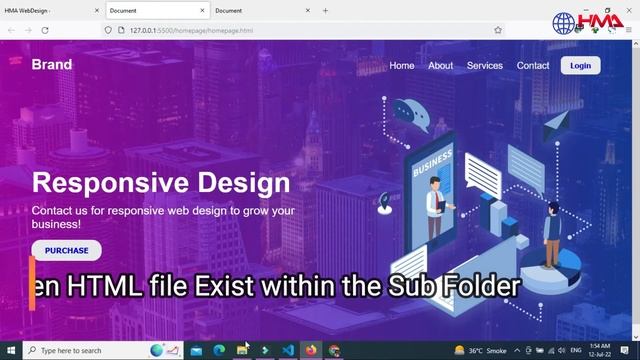Reload the page with refresh icon
640x360 pixels.
[45, 30]
